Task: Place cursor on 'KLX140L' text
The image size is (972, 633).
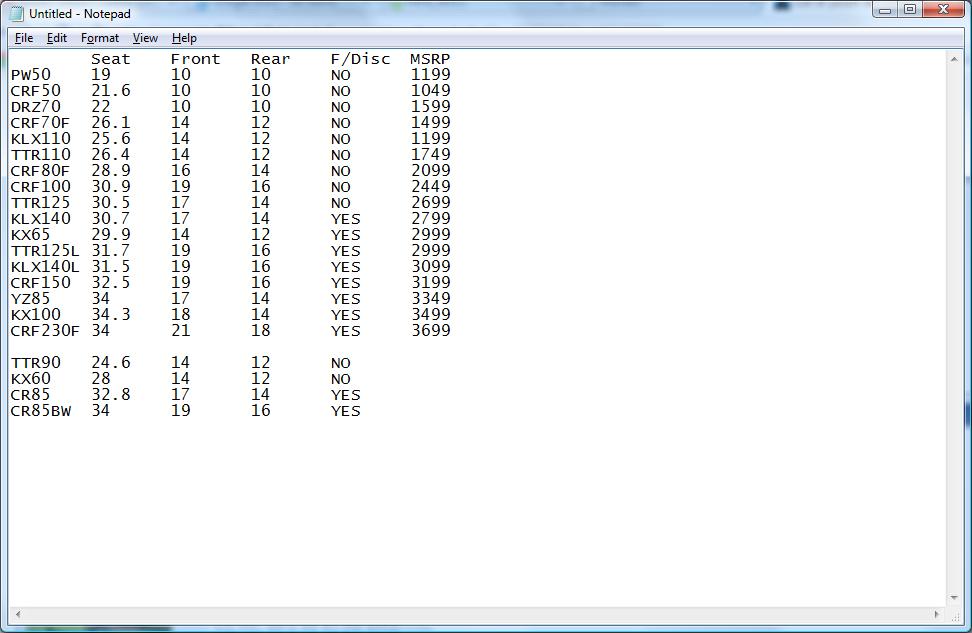Action: 45,267
